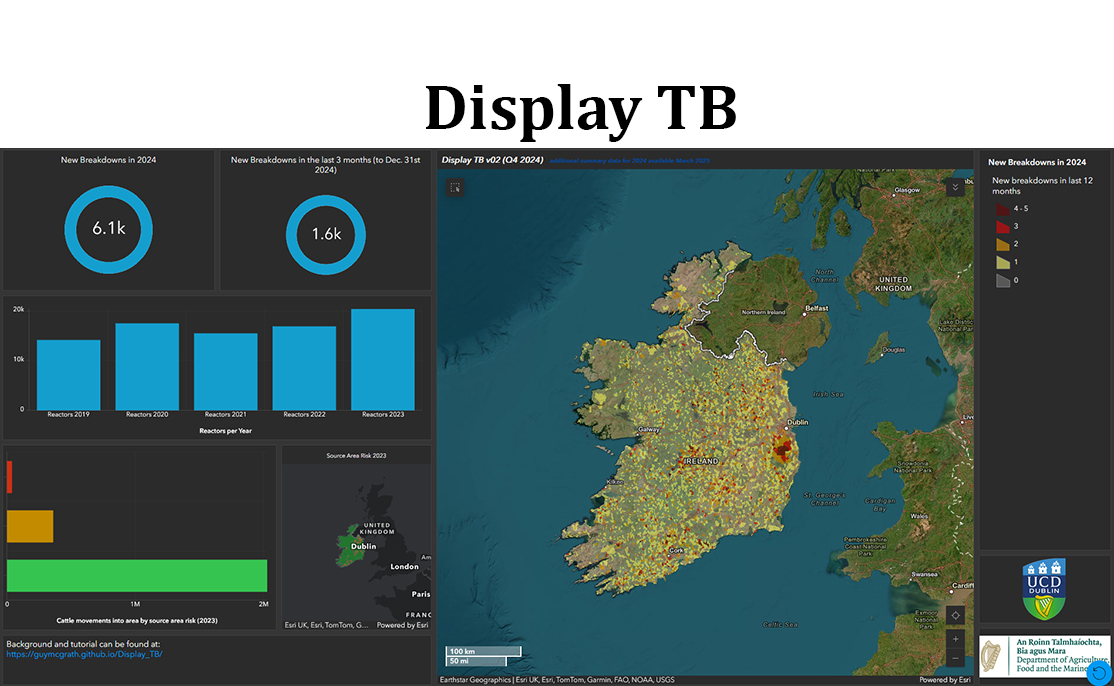Viewport: 1114px width, 686px height.
Task: Click the 'Cattle movements into area' chart caption
Action: pyautogui.click(x=137, y=621)
